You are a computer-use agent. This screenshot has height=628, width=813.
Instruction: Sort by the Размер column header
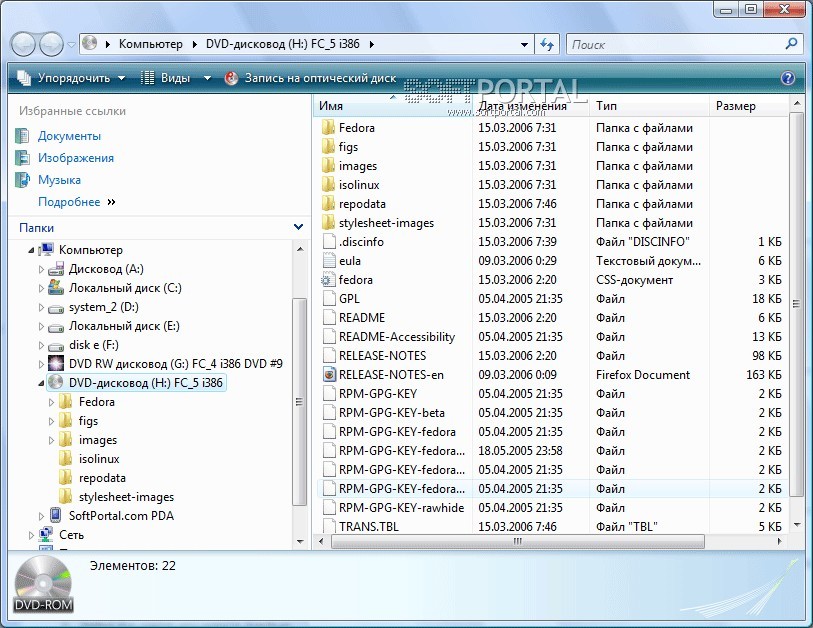pyautogui.click(x=748, y=106)
